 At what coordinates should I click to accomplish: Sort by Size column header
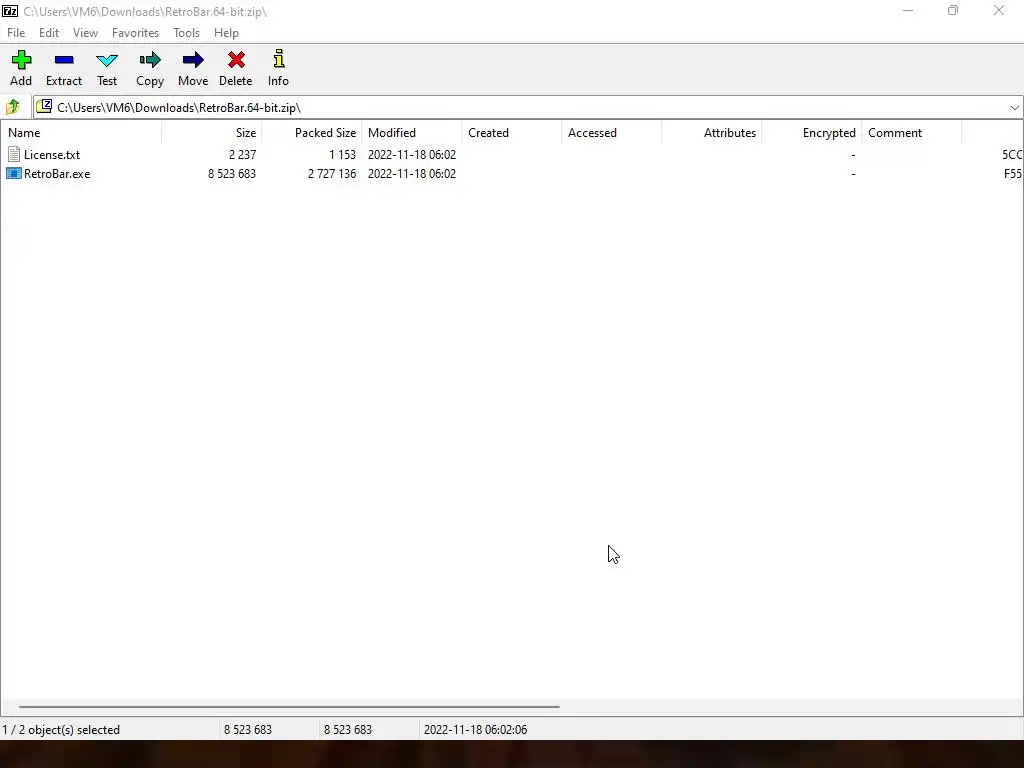pos(212,133)
